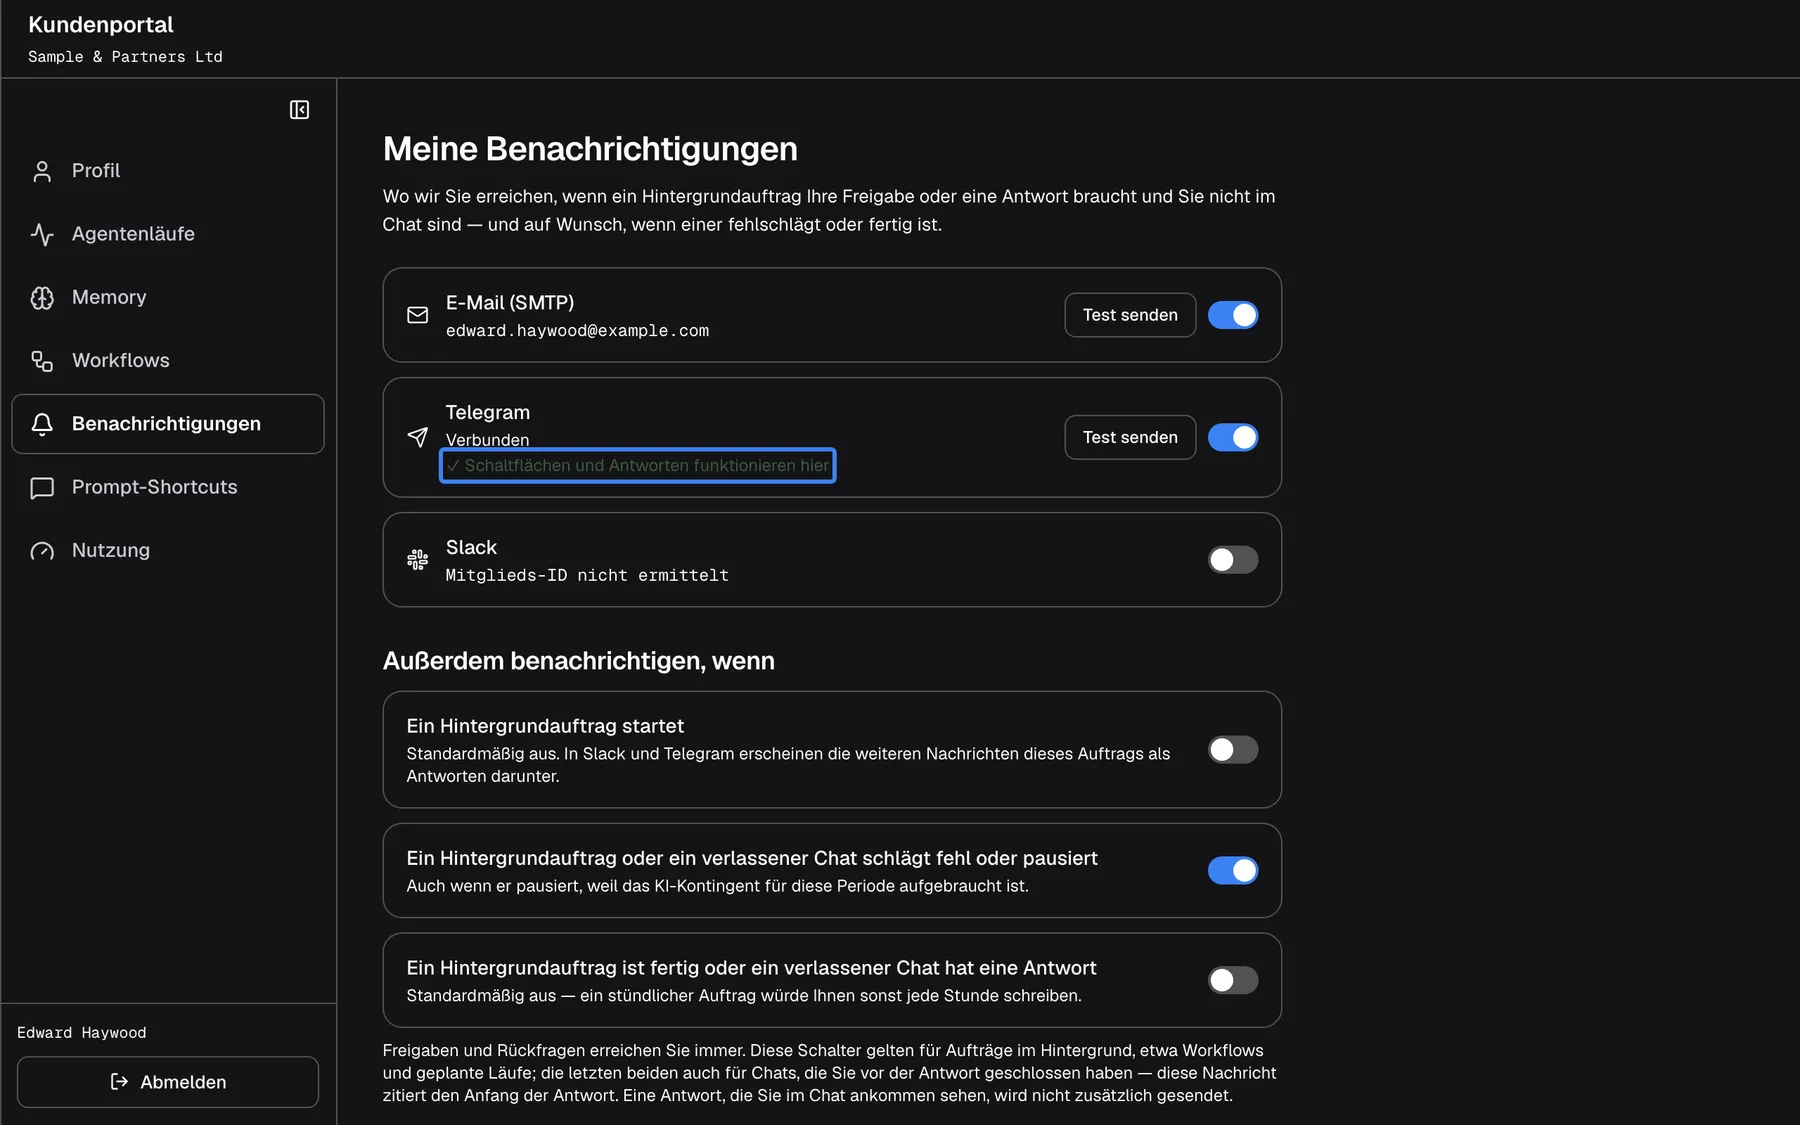Switch to the Workflows section
The width and height of the screenshot is (1800, 1125).
pyautogui.click(x=168, y=361)
